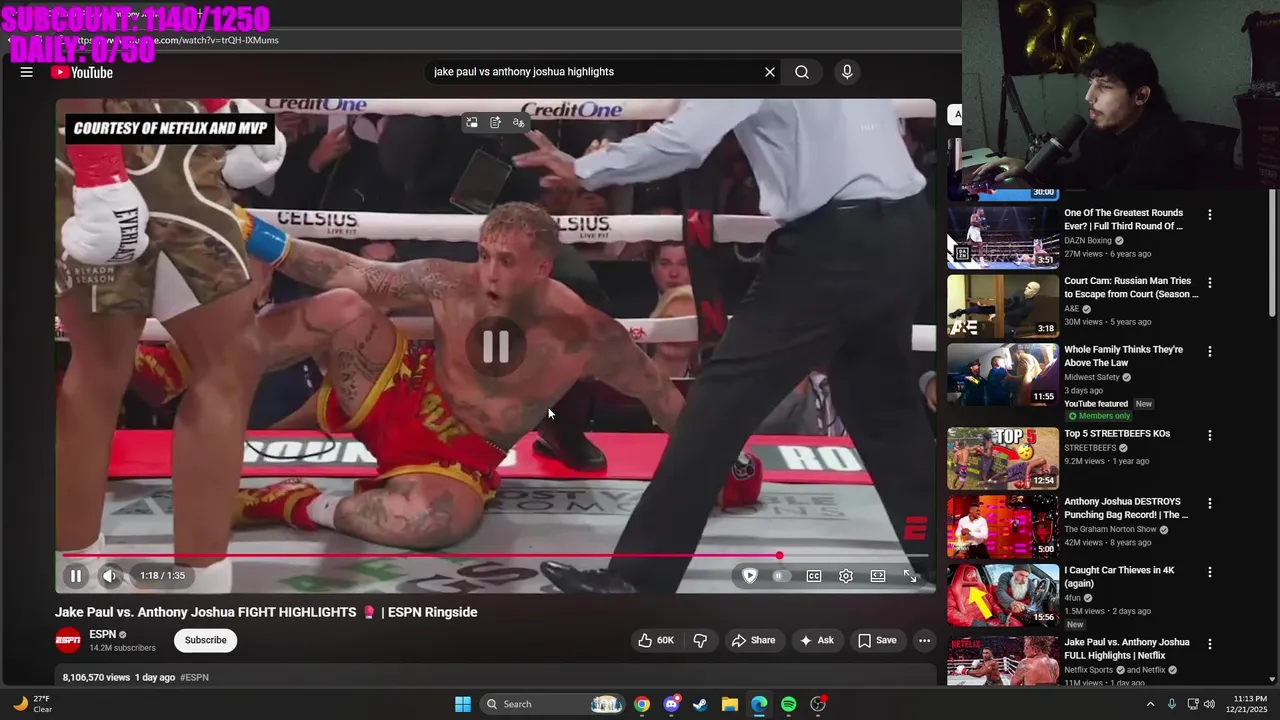The image size is (1280, 720).
Task: Open video settings gear in the player
Action: coord(846,576)
